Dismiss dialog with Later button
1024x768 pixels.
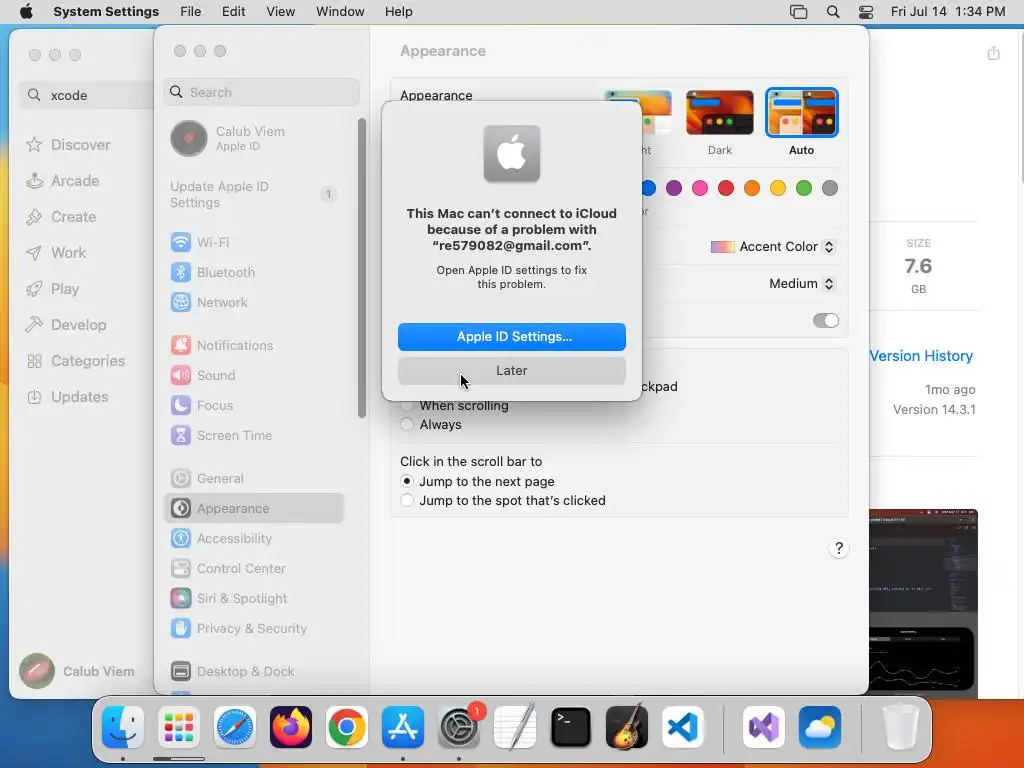(x=512, y=371)
